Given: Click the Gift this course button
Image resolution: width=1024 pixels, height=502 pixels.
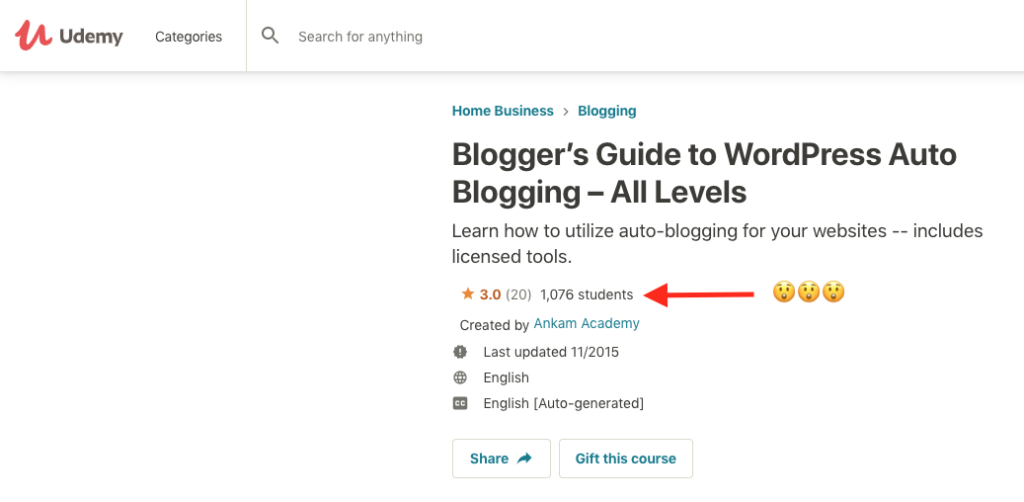Looking at the screenshot, I should pos(626,458).
